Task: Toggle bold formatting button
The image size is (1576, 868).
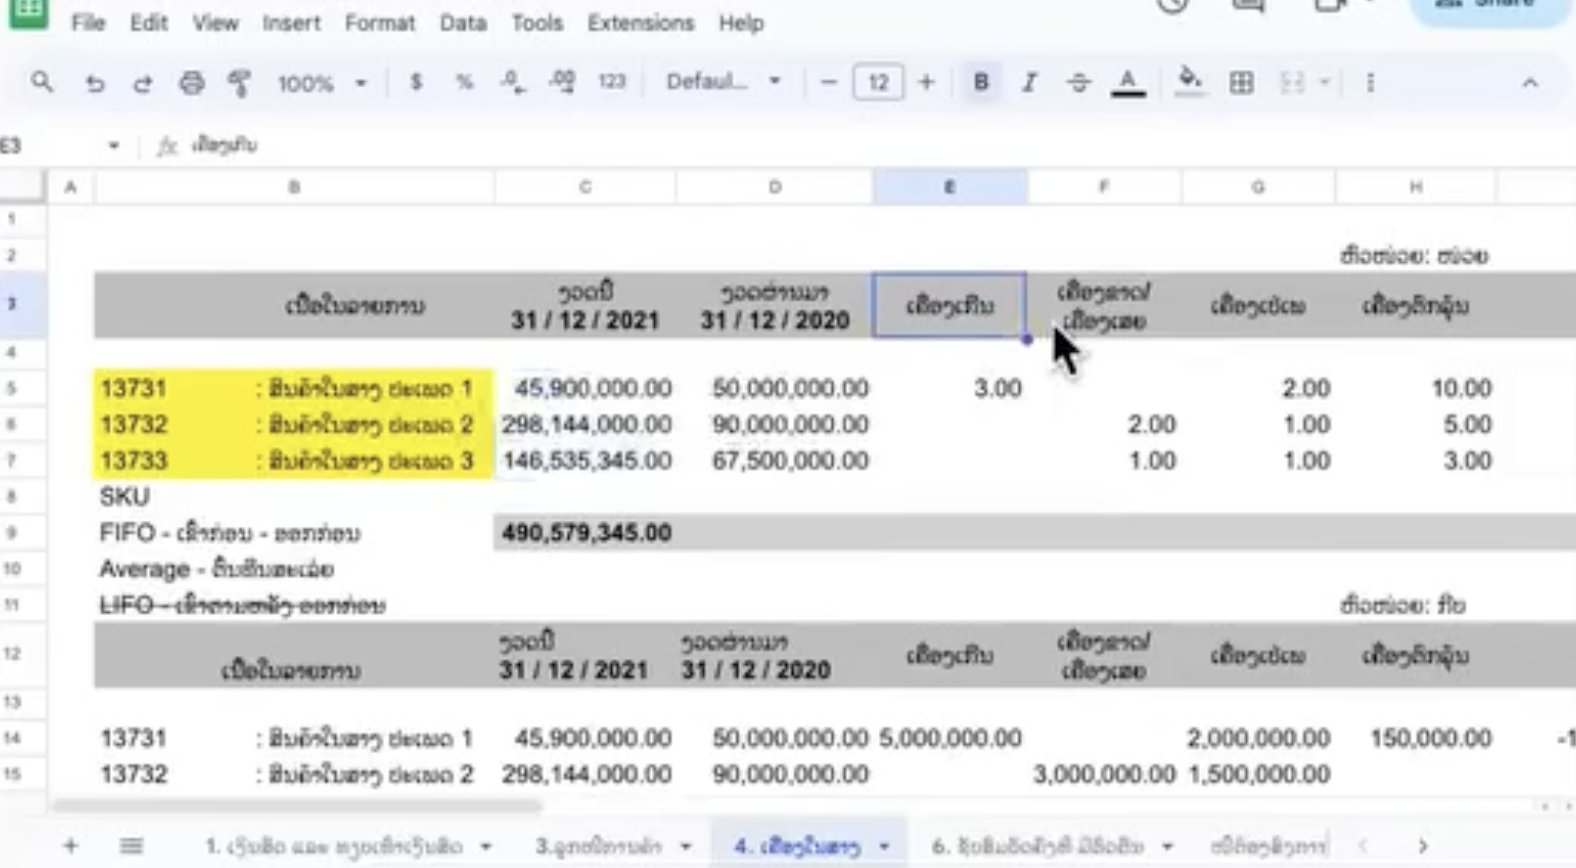Action: tap(981, 82)
